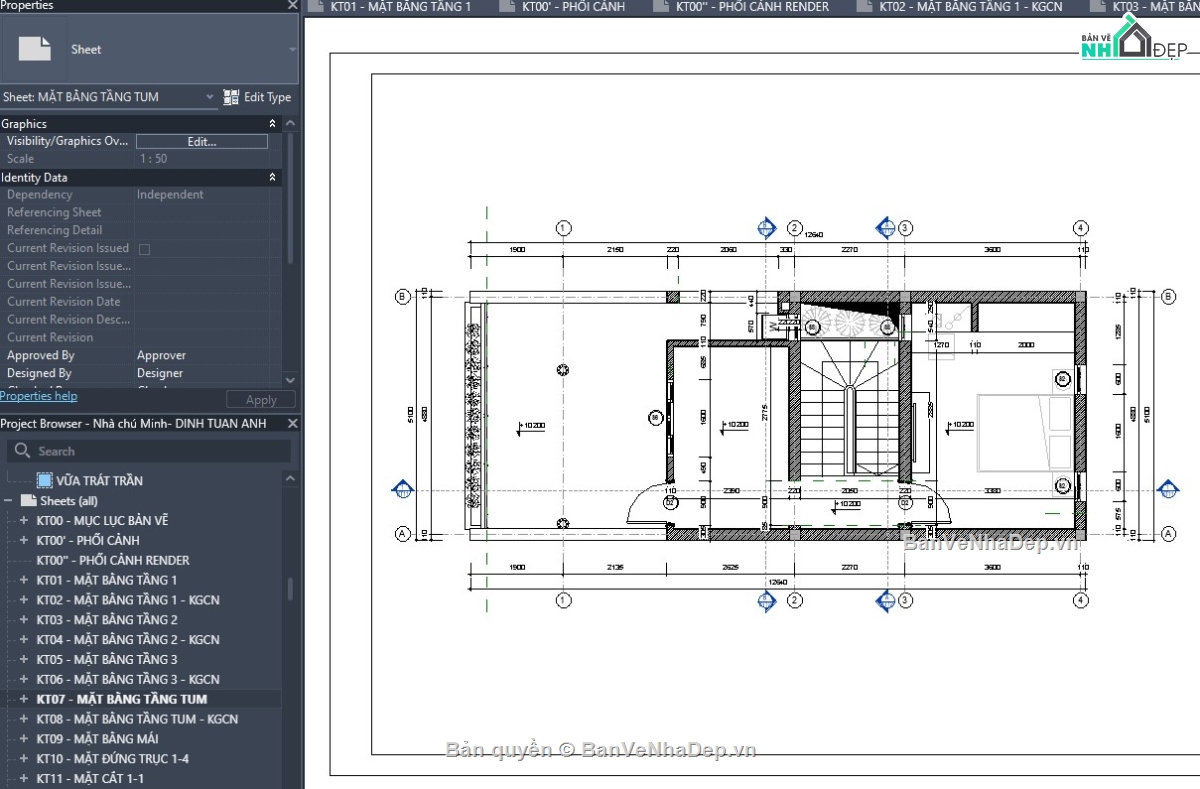
Task: Click the top blue section marker beside grid 2
Action: pyautogui.click(x=767, y=228)
